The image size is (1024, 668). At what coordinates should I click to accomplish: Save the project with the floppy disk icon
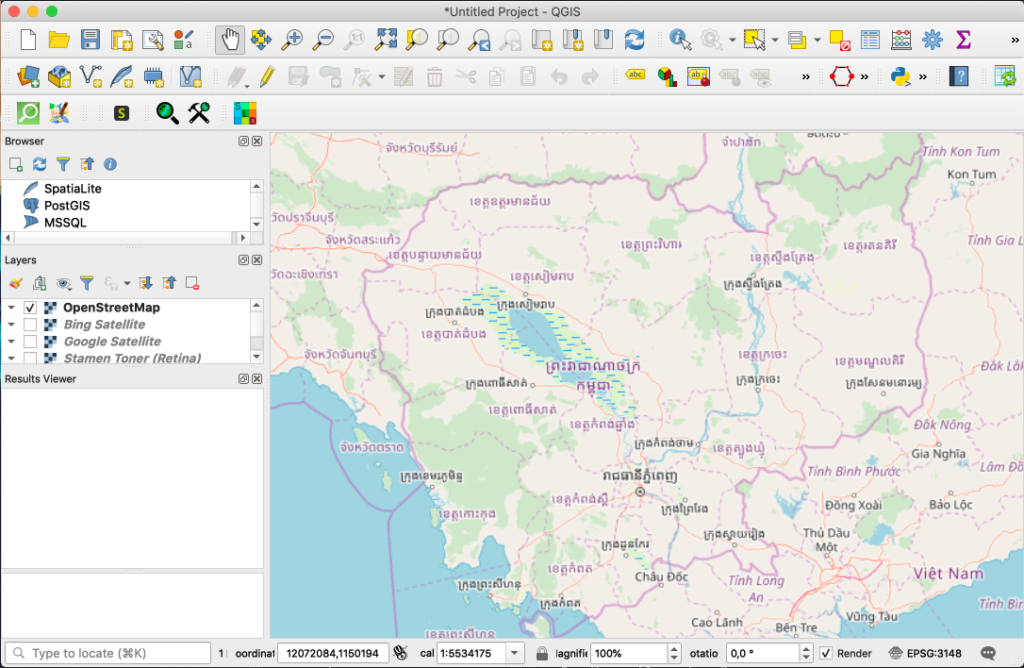point(90,40)
